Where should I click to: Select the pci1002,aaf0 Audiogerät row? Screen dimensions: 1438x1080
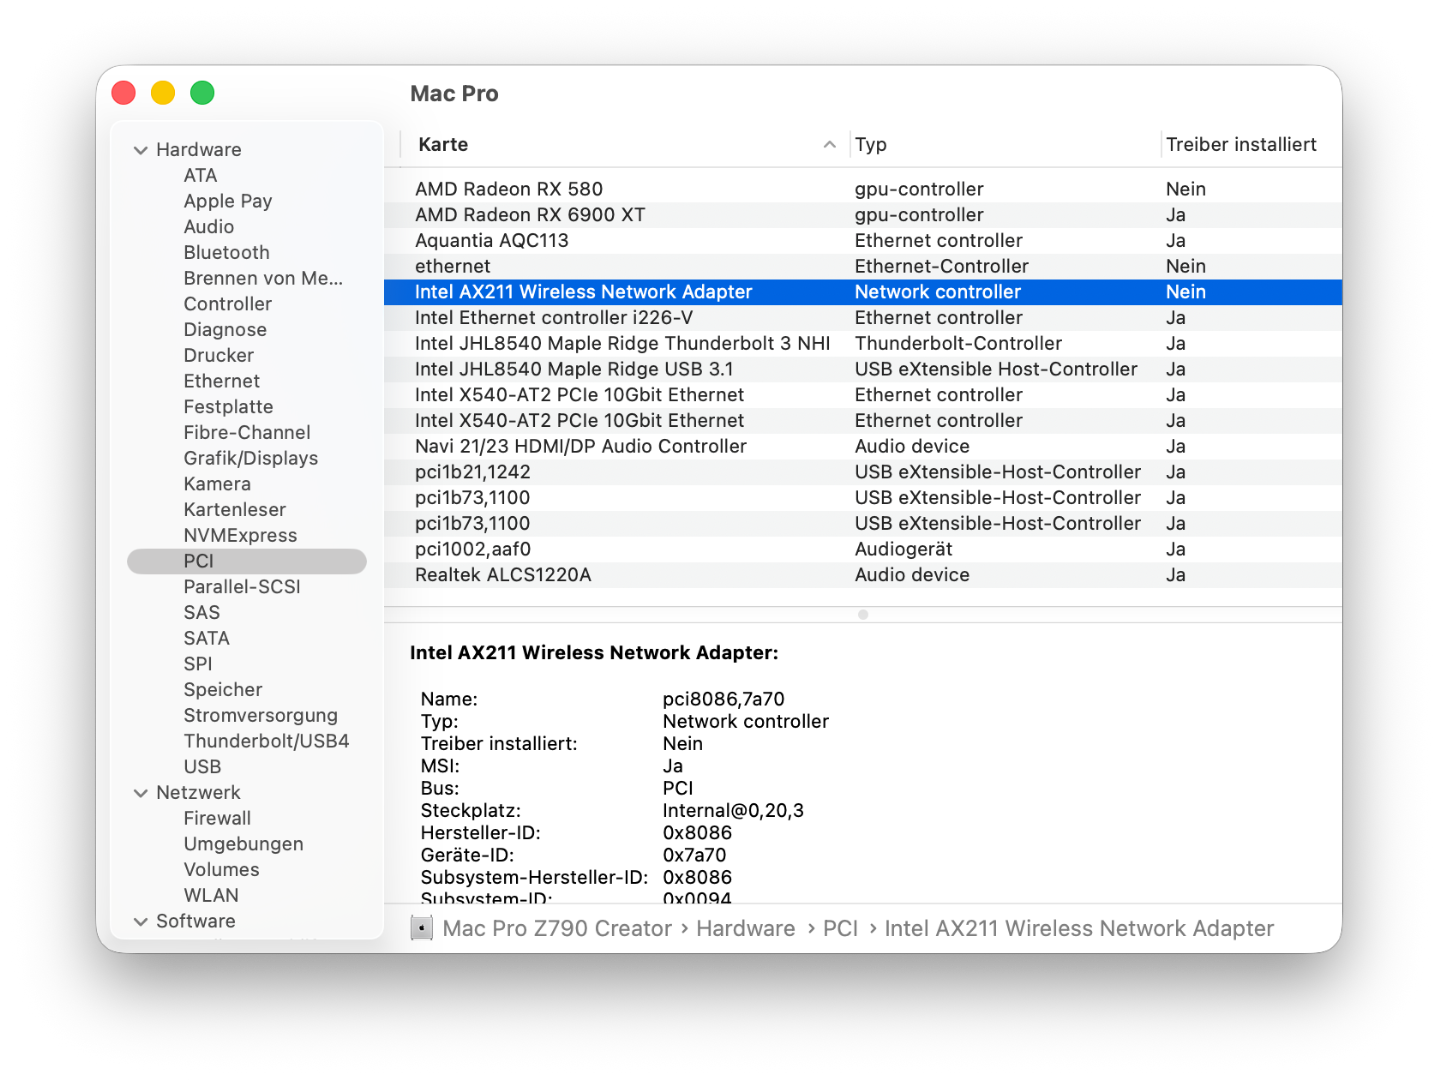[863, 549]
